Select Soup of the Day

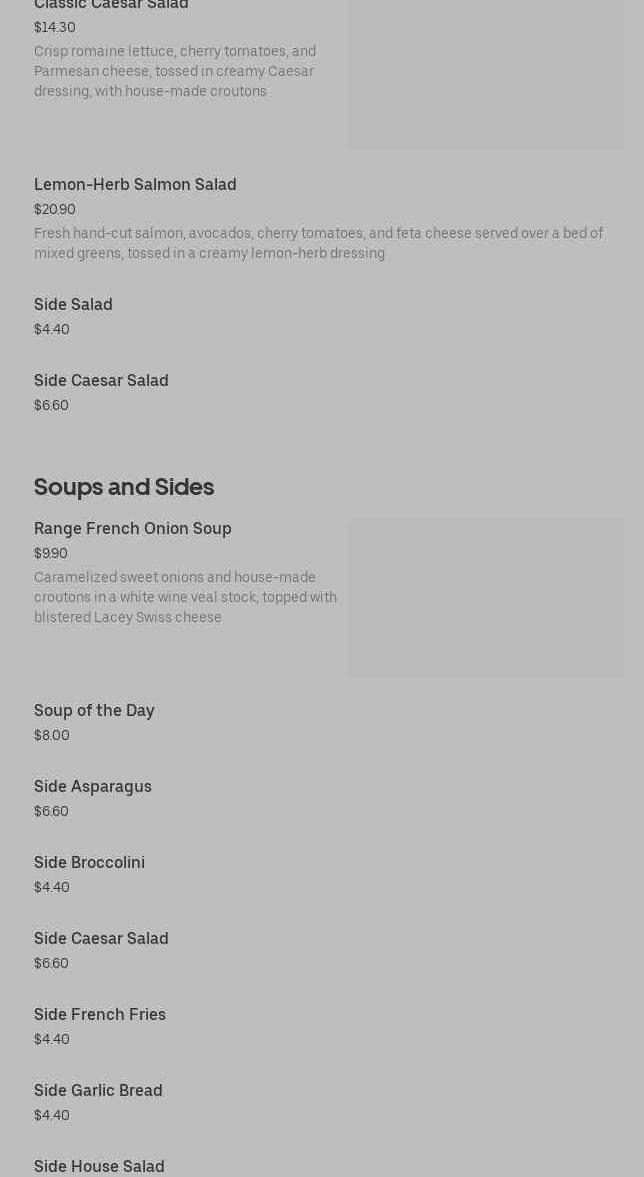tap(94, 711)
